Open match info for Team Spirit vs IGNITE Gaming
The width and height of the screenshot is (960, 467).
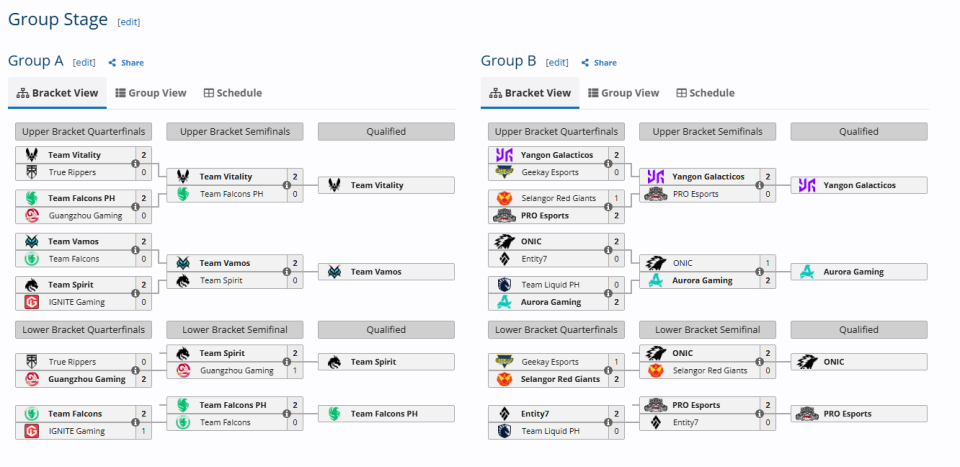click(136, 293)
